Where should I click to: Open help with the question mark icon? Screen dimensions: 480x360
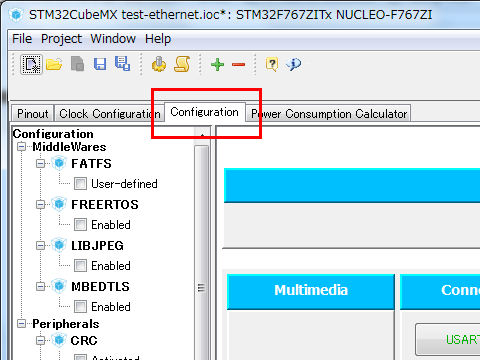click(272, 64)
